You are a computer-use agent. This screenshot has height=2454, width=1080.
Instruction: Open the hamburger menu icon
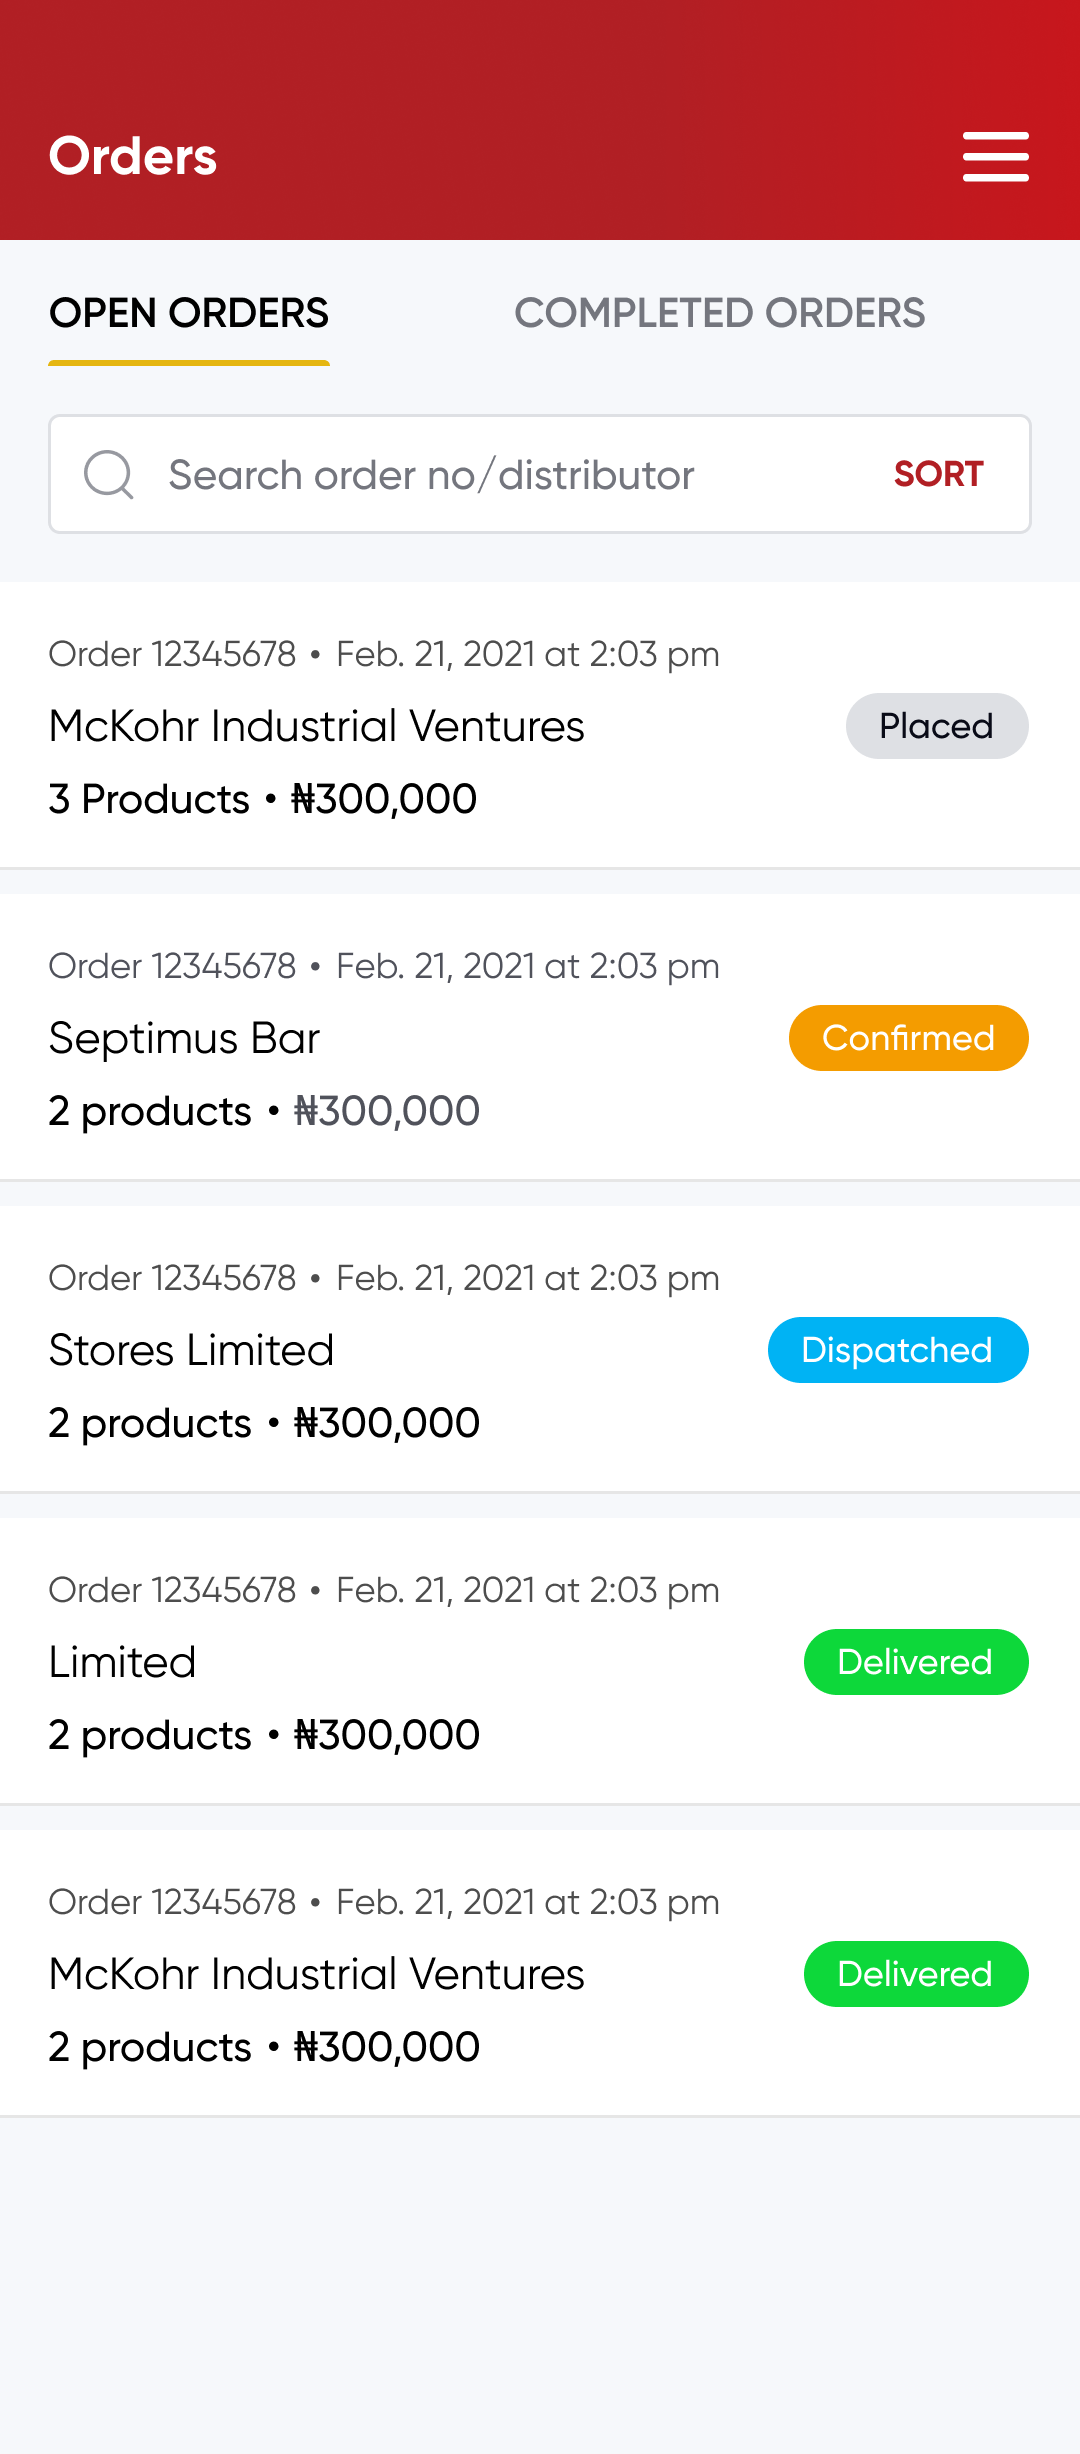995,157
